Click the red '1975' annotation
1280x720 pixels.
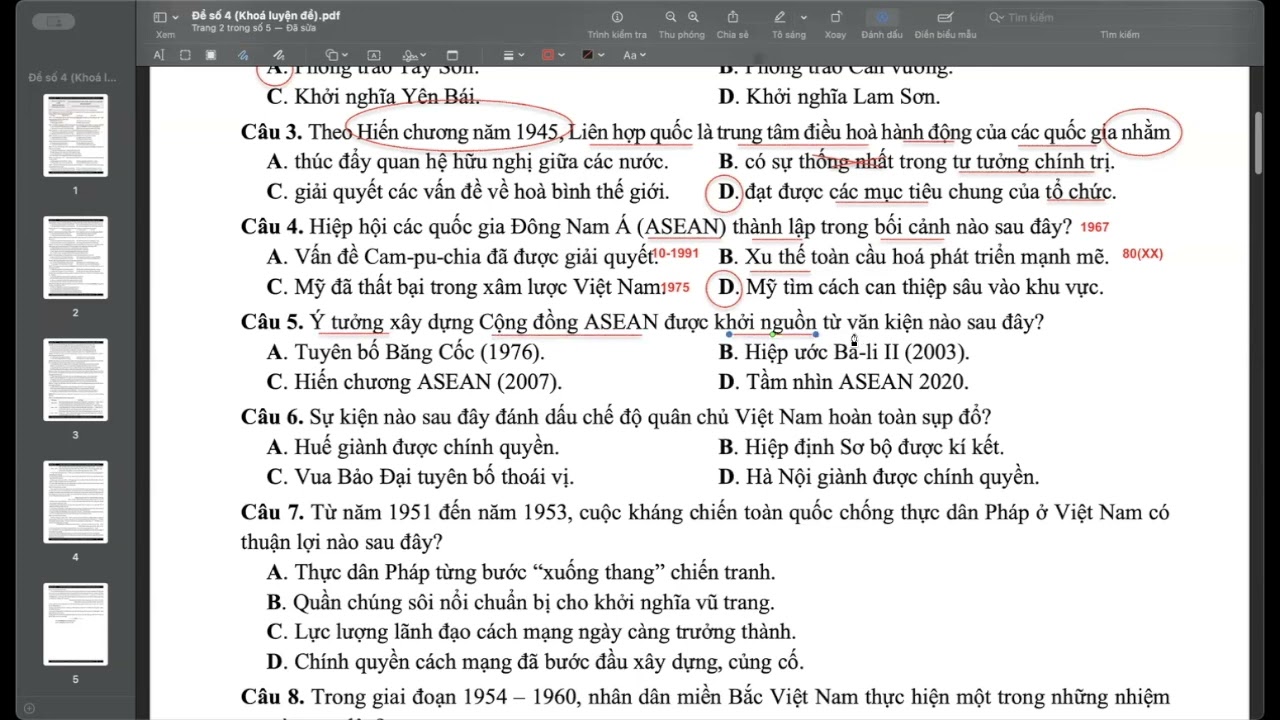click(677, 288)
